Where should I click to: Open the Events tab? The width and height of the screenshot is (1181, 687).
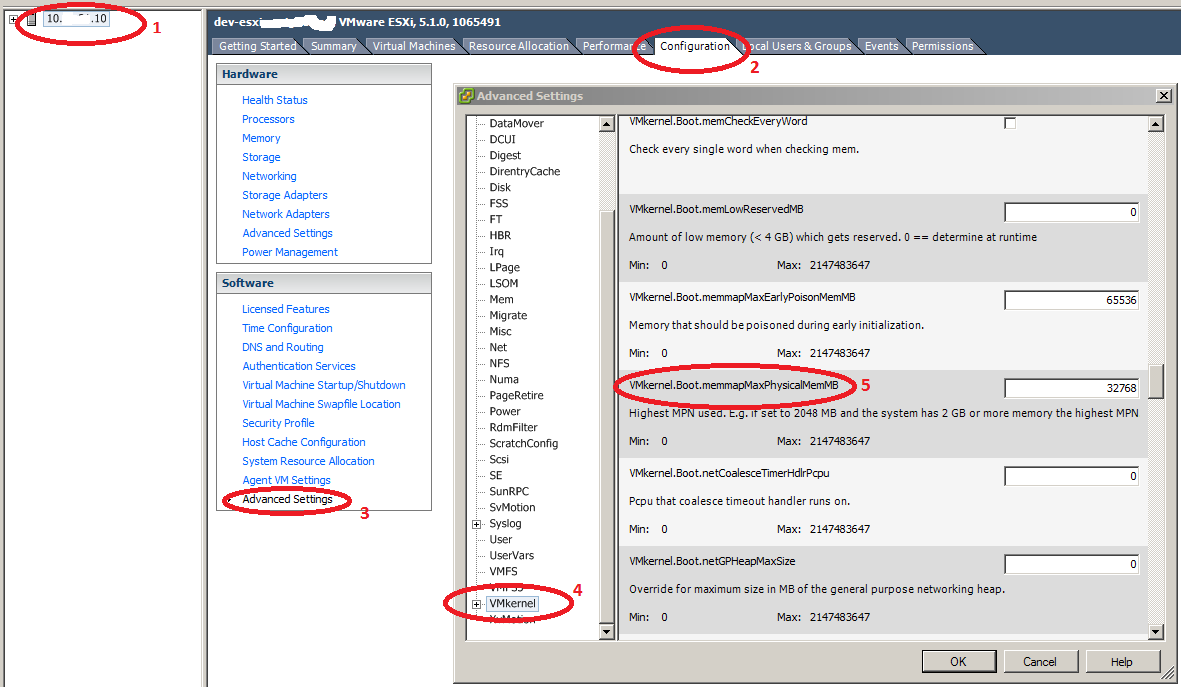[x=881, y=46]
